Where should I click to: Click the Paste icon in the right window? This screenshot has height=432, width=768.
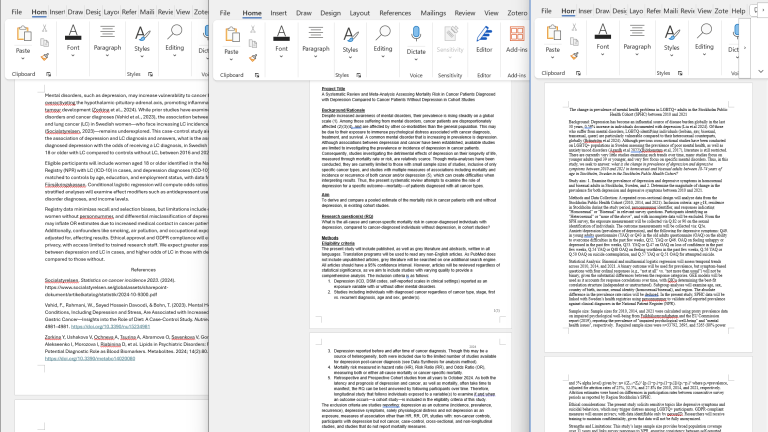[x=552, y=33]
